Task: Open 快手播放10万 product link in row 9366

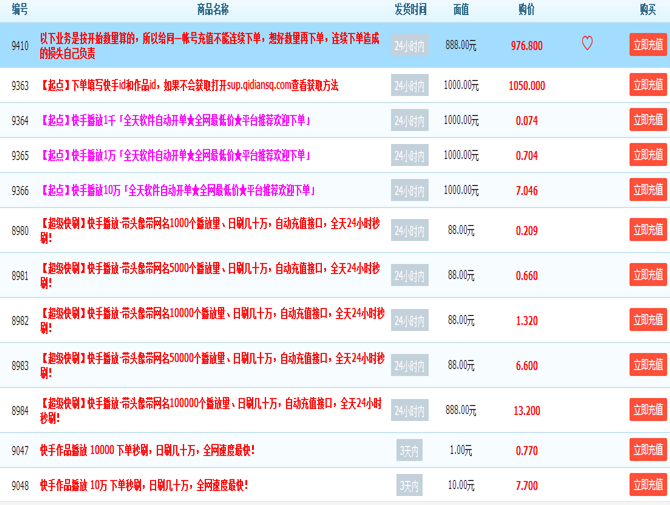Action: [177, 190]
